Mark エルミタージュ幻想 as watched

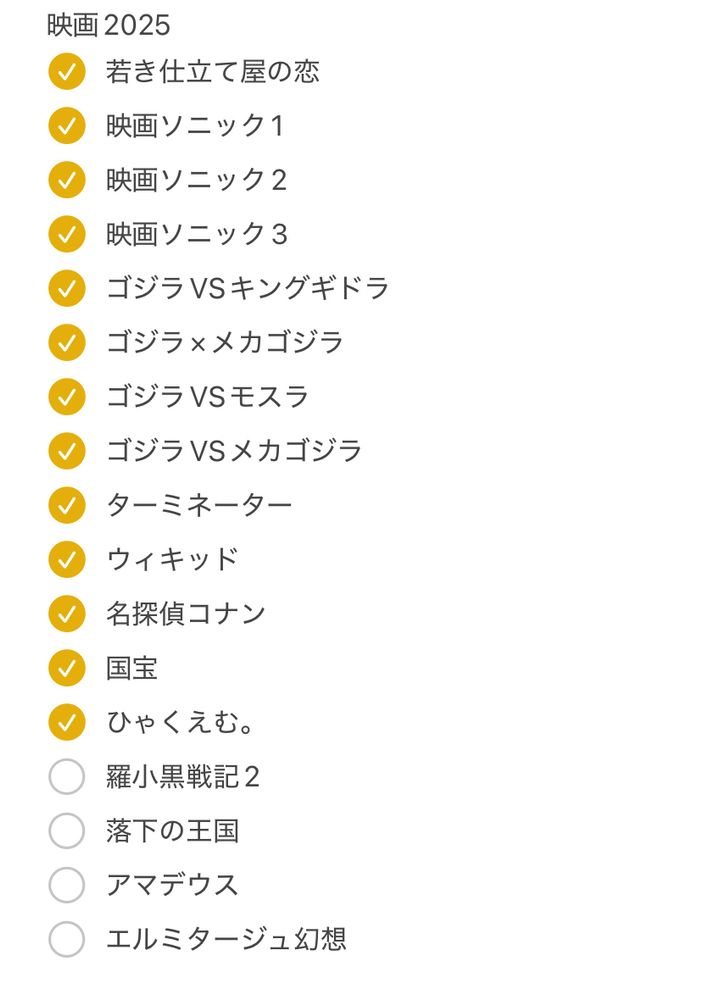pyautogui.click(x=66, y=939)
